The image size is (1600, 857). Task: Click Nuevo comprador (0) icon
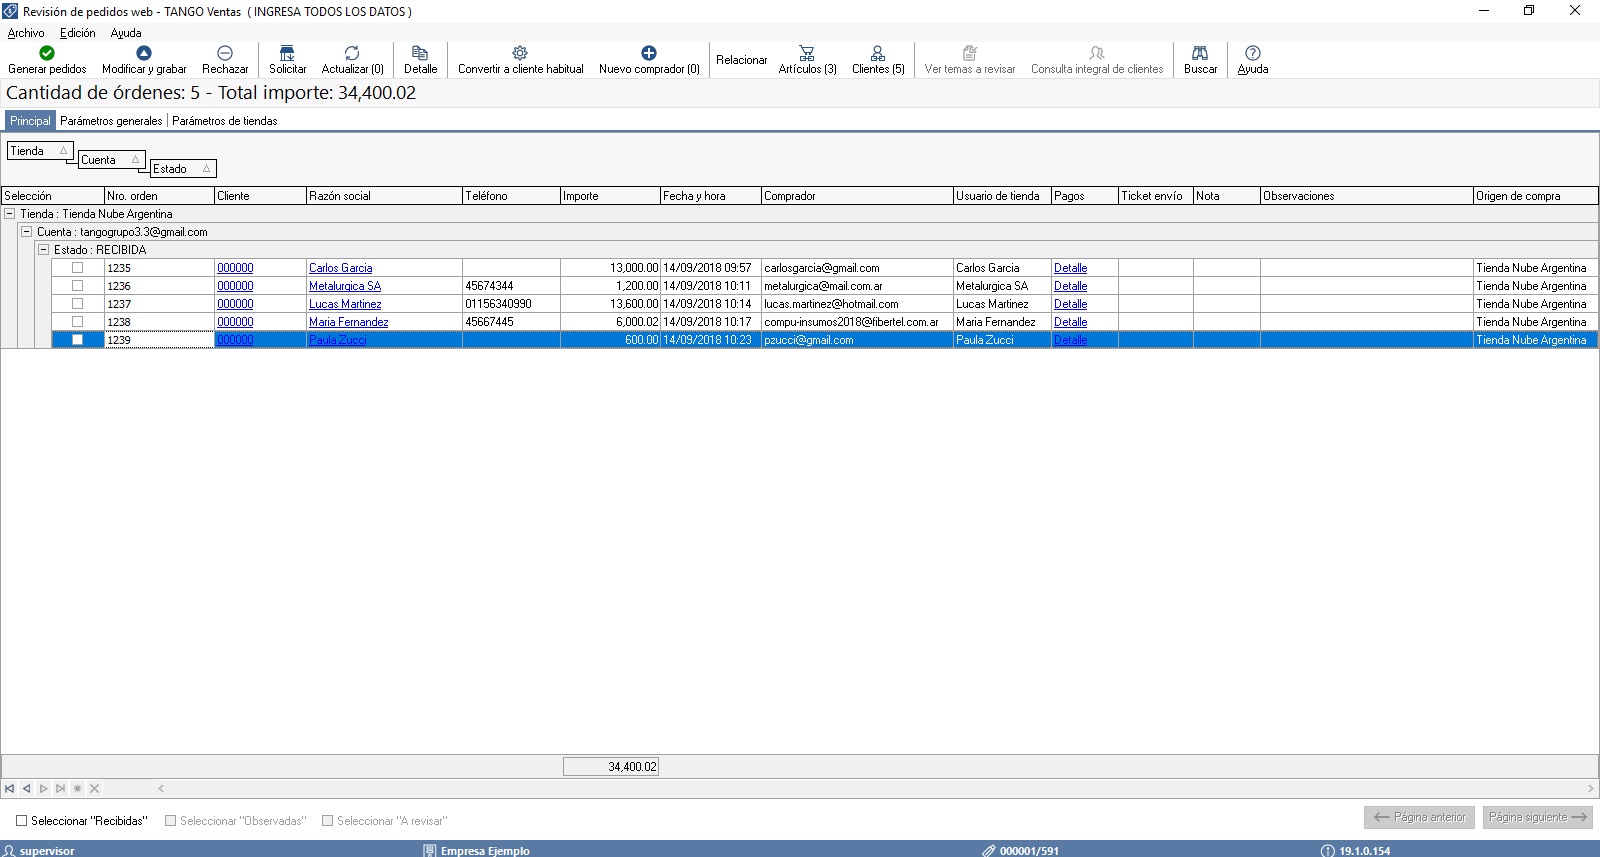(x=649, y=53)
